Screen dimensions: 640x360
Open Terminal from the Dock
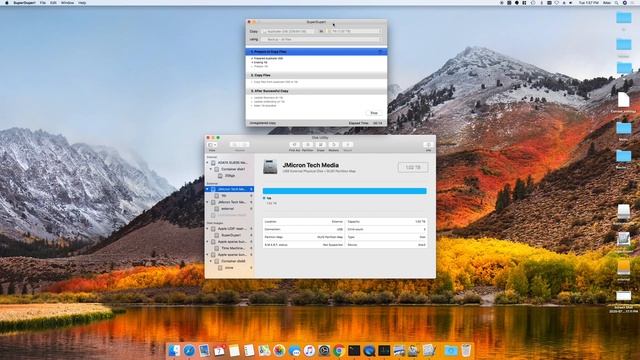pos(354,350)
